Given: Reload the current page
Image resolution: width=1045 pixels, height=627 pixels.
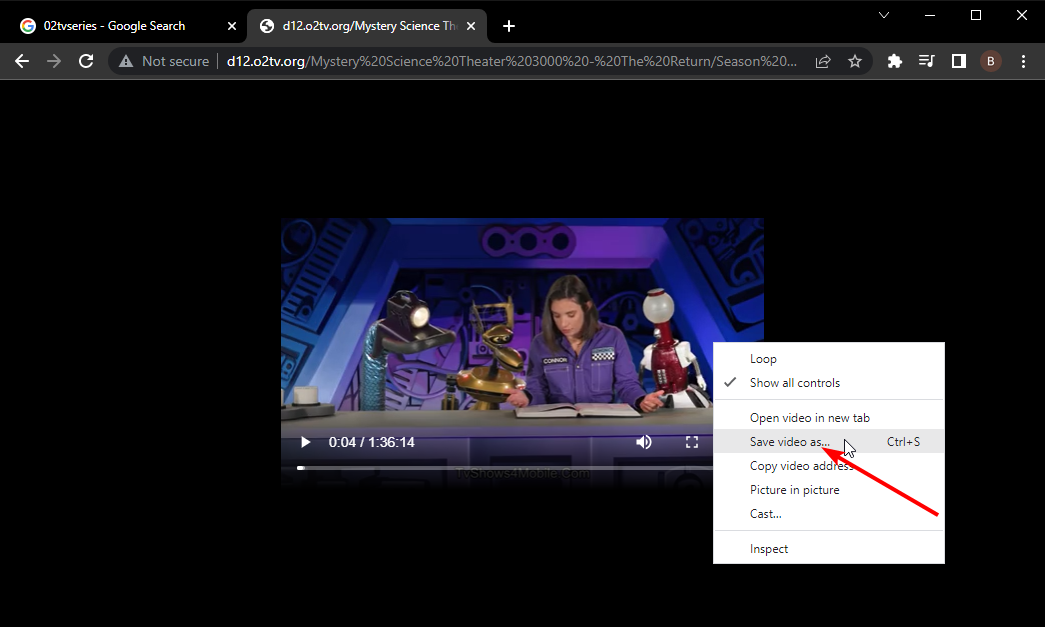Looking at the screenshot, I should (86, 61).
